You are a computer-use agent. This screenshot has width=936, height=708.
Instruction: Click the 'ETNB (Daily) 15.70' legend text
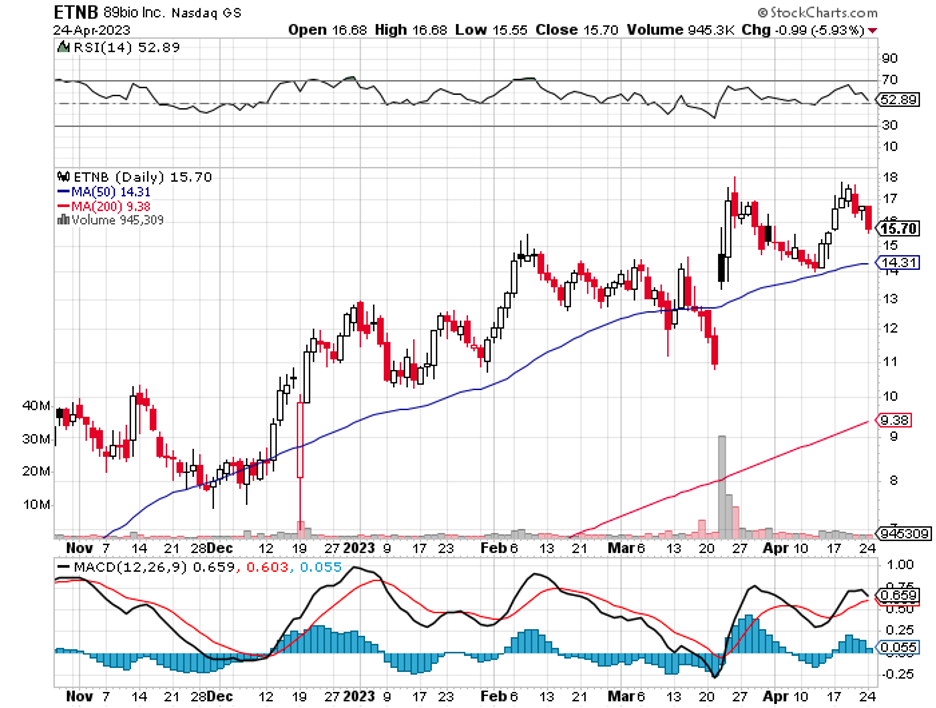[x=142, y=177]
